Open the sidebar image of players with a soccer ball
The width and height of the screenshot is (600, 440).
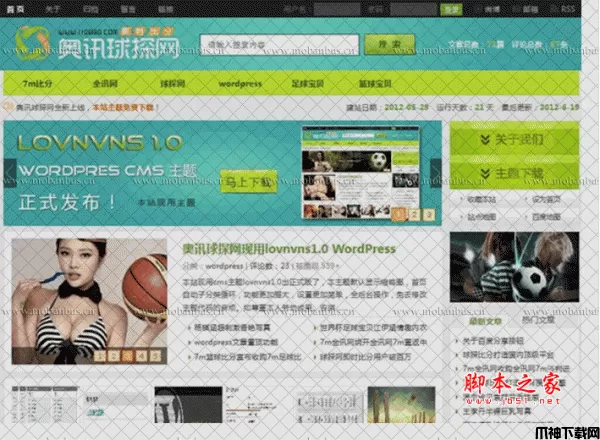pos(514,267)
